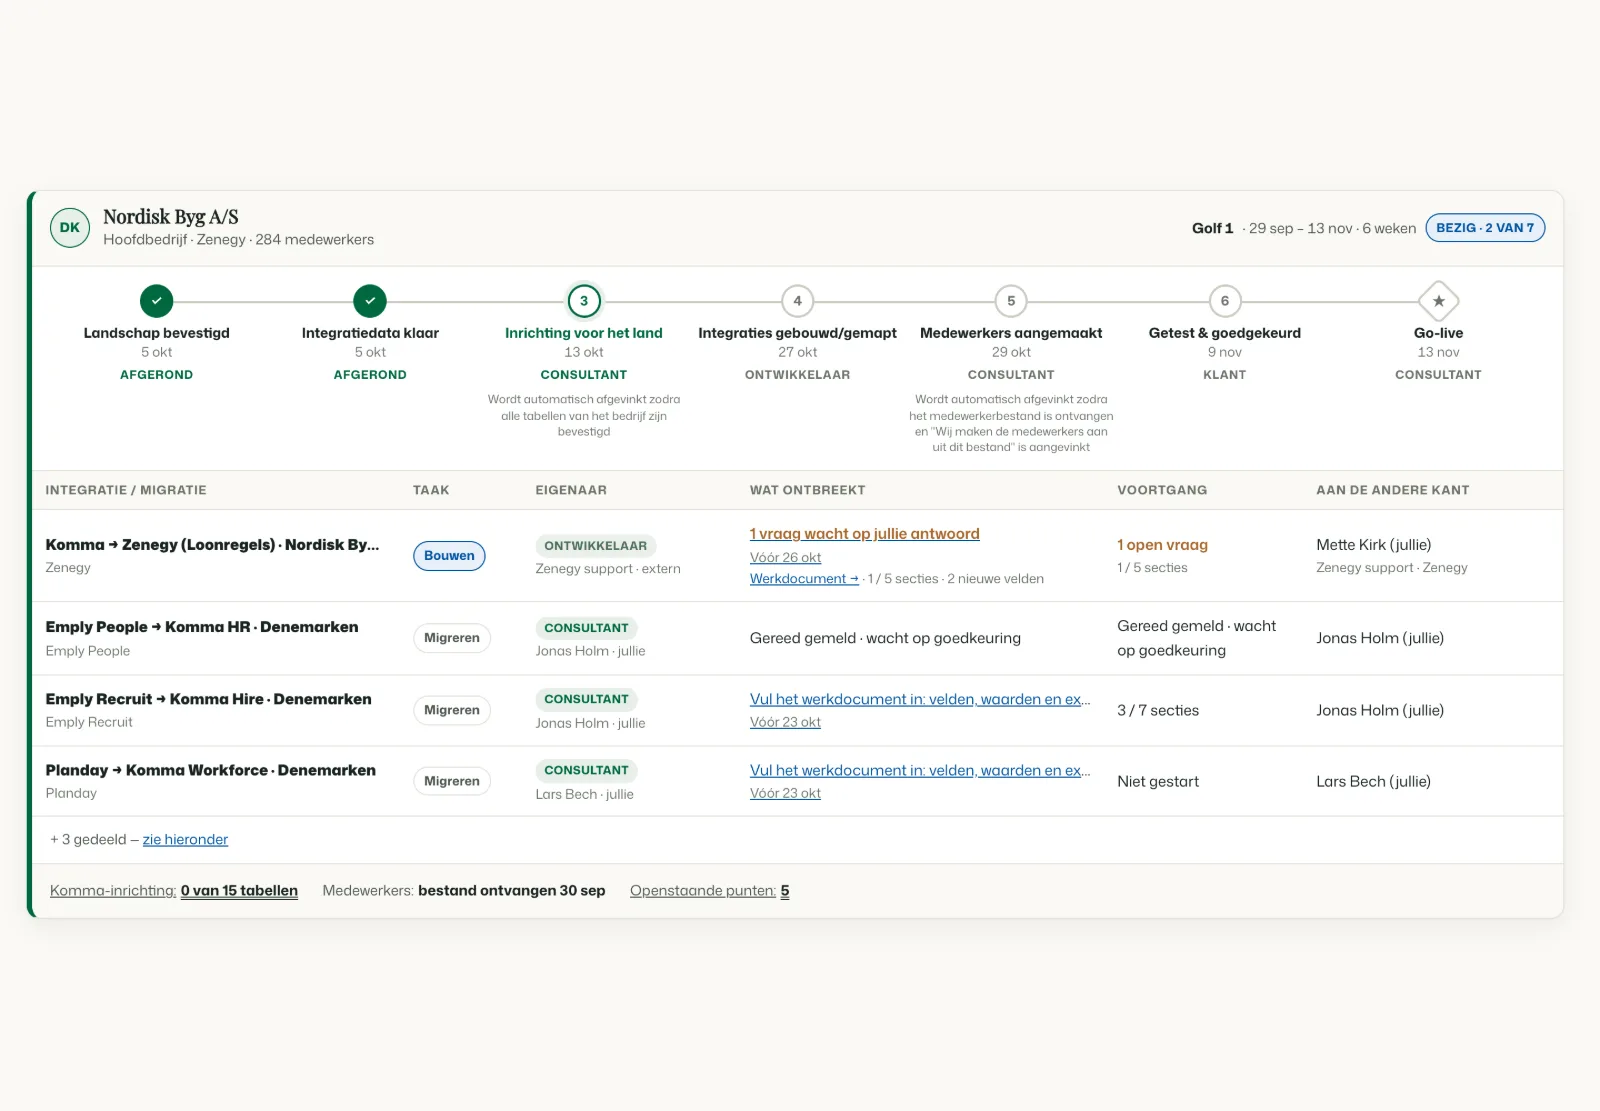Click the BEZIG · 2 VAN 7 status badge

click(1485, 228)
